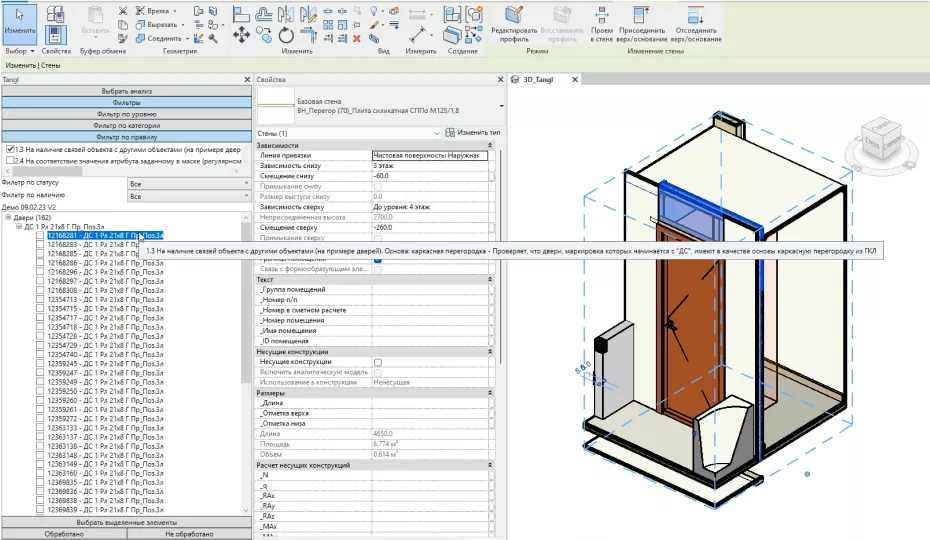The image size is (930, 540).
Task: Open Фильтр по наличию dropdown
Action: tap(189, 196)
